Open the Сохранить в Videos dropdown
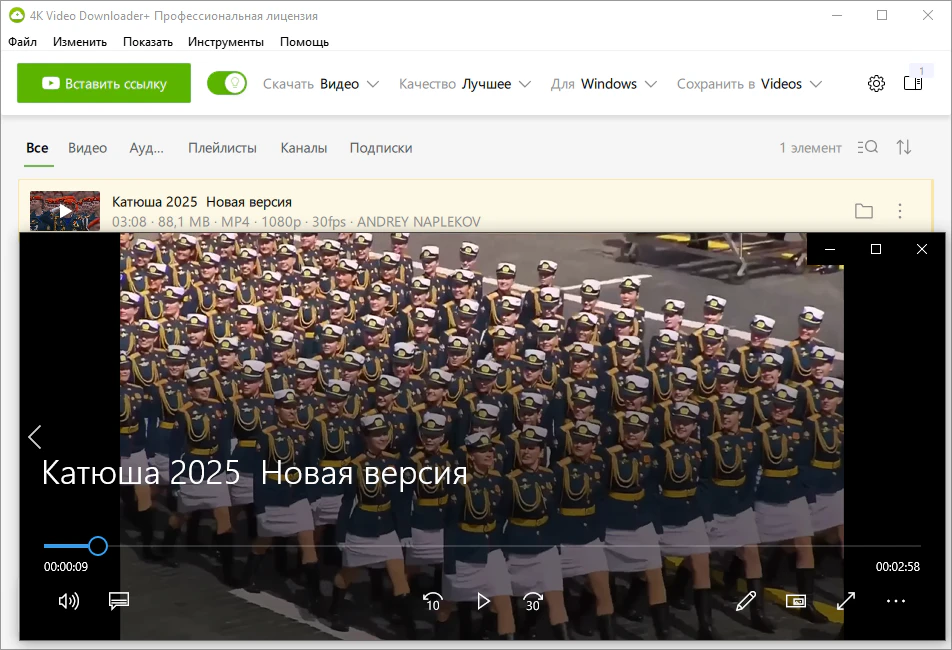 [x=750, y=84]
